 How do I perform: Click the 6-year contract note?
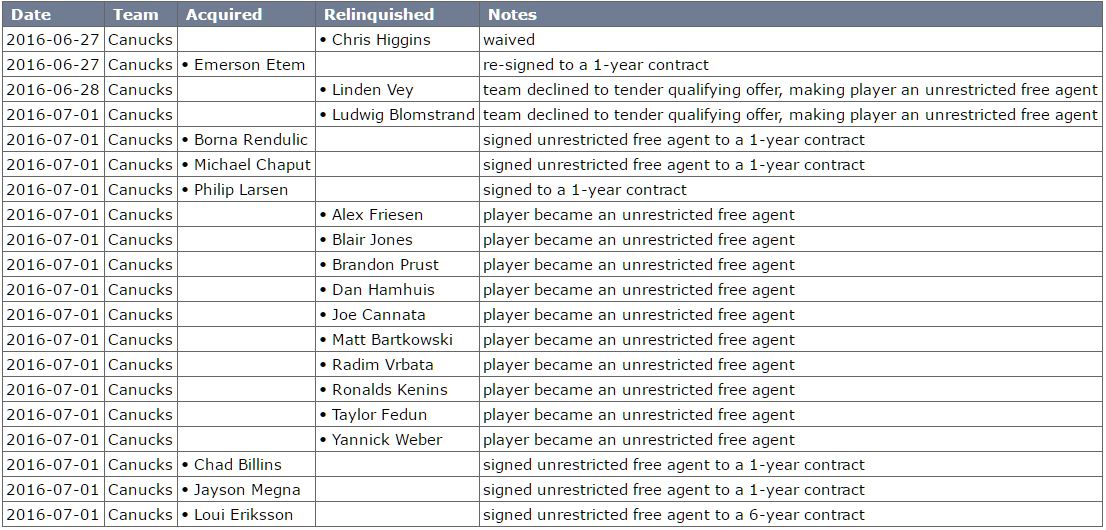pos(673,515)
